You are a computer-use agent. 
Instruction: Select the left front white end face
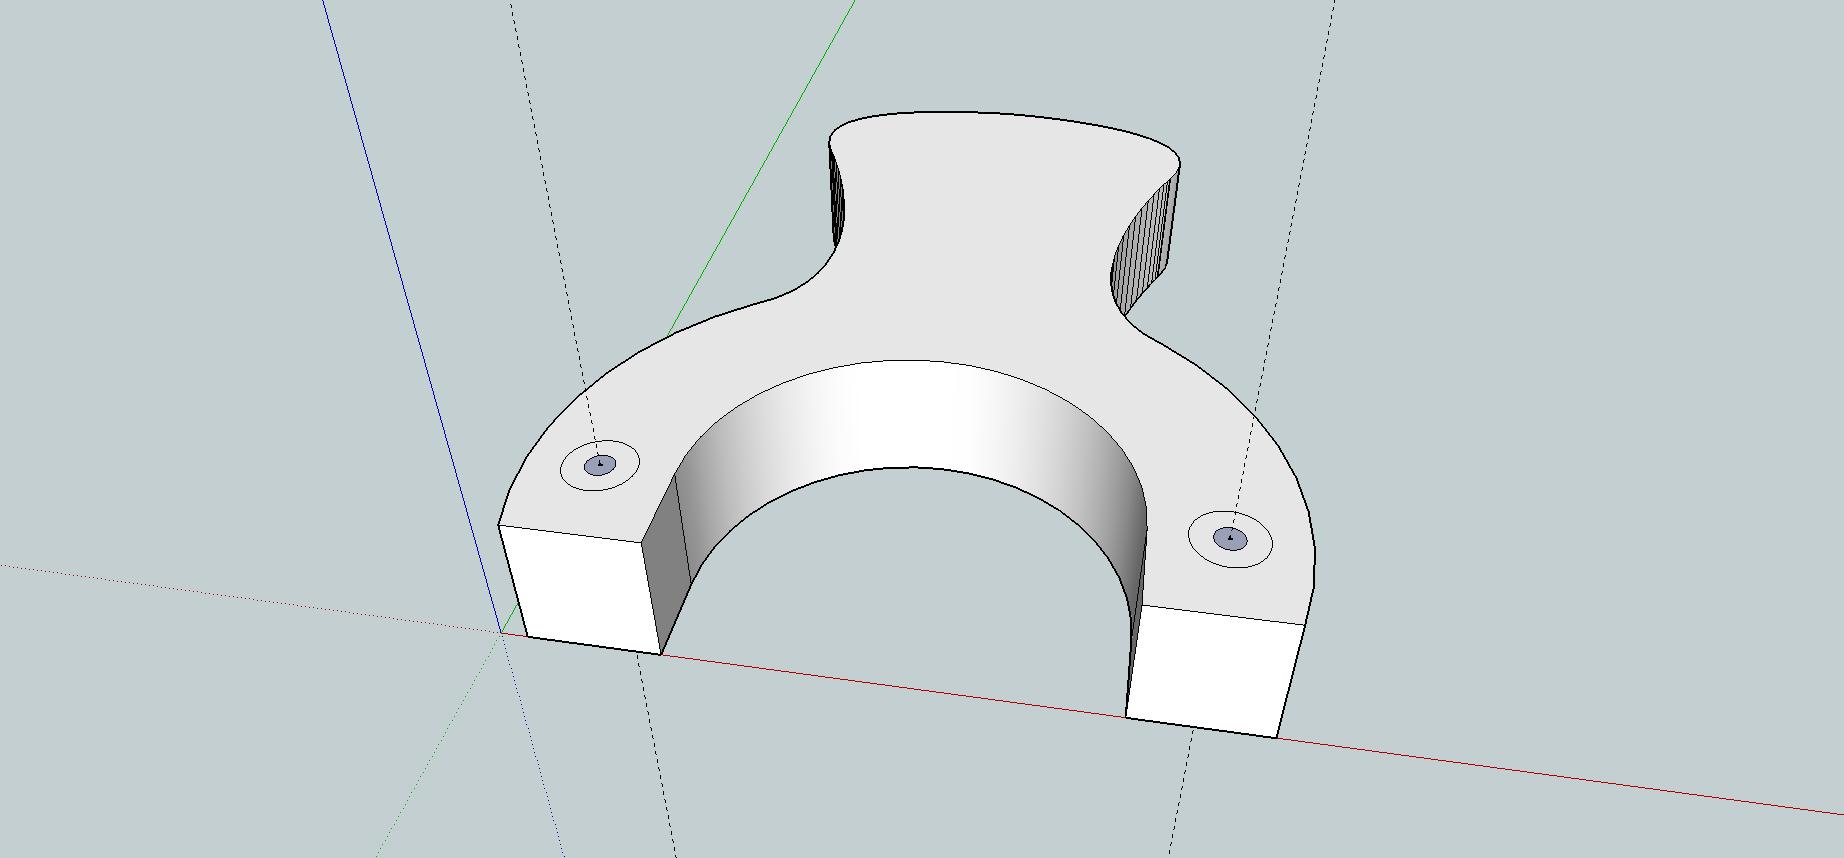[x=580, y=590]
